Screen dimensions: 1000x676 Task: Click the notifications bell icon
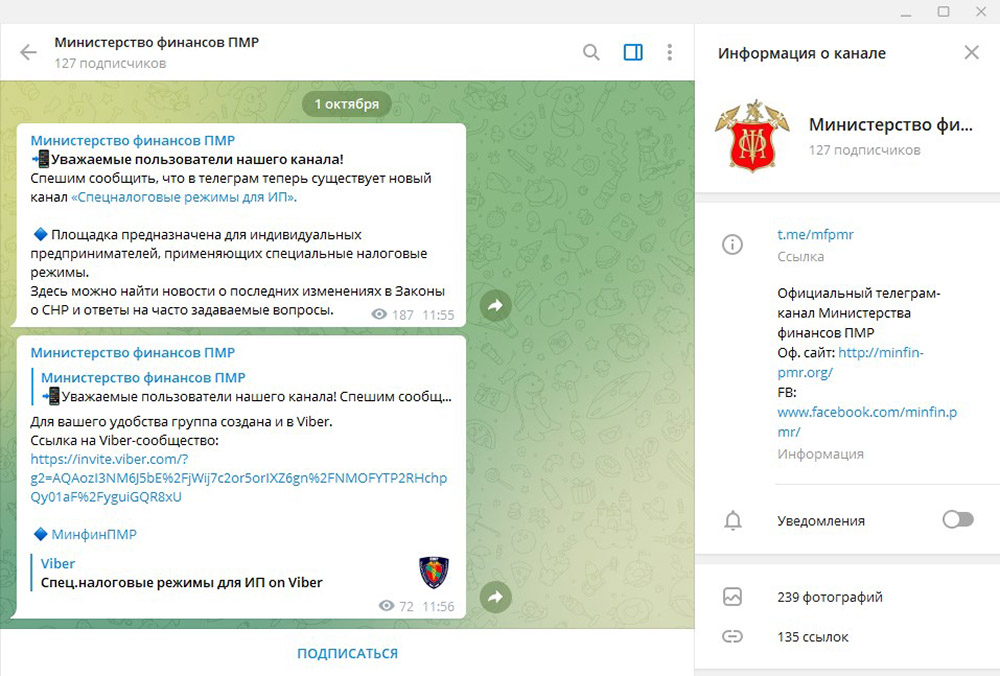(x=733, y=520)
